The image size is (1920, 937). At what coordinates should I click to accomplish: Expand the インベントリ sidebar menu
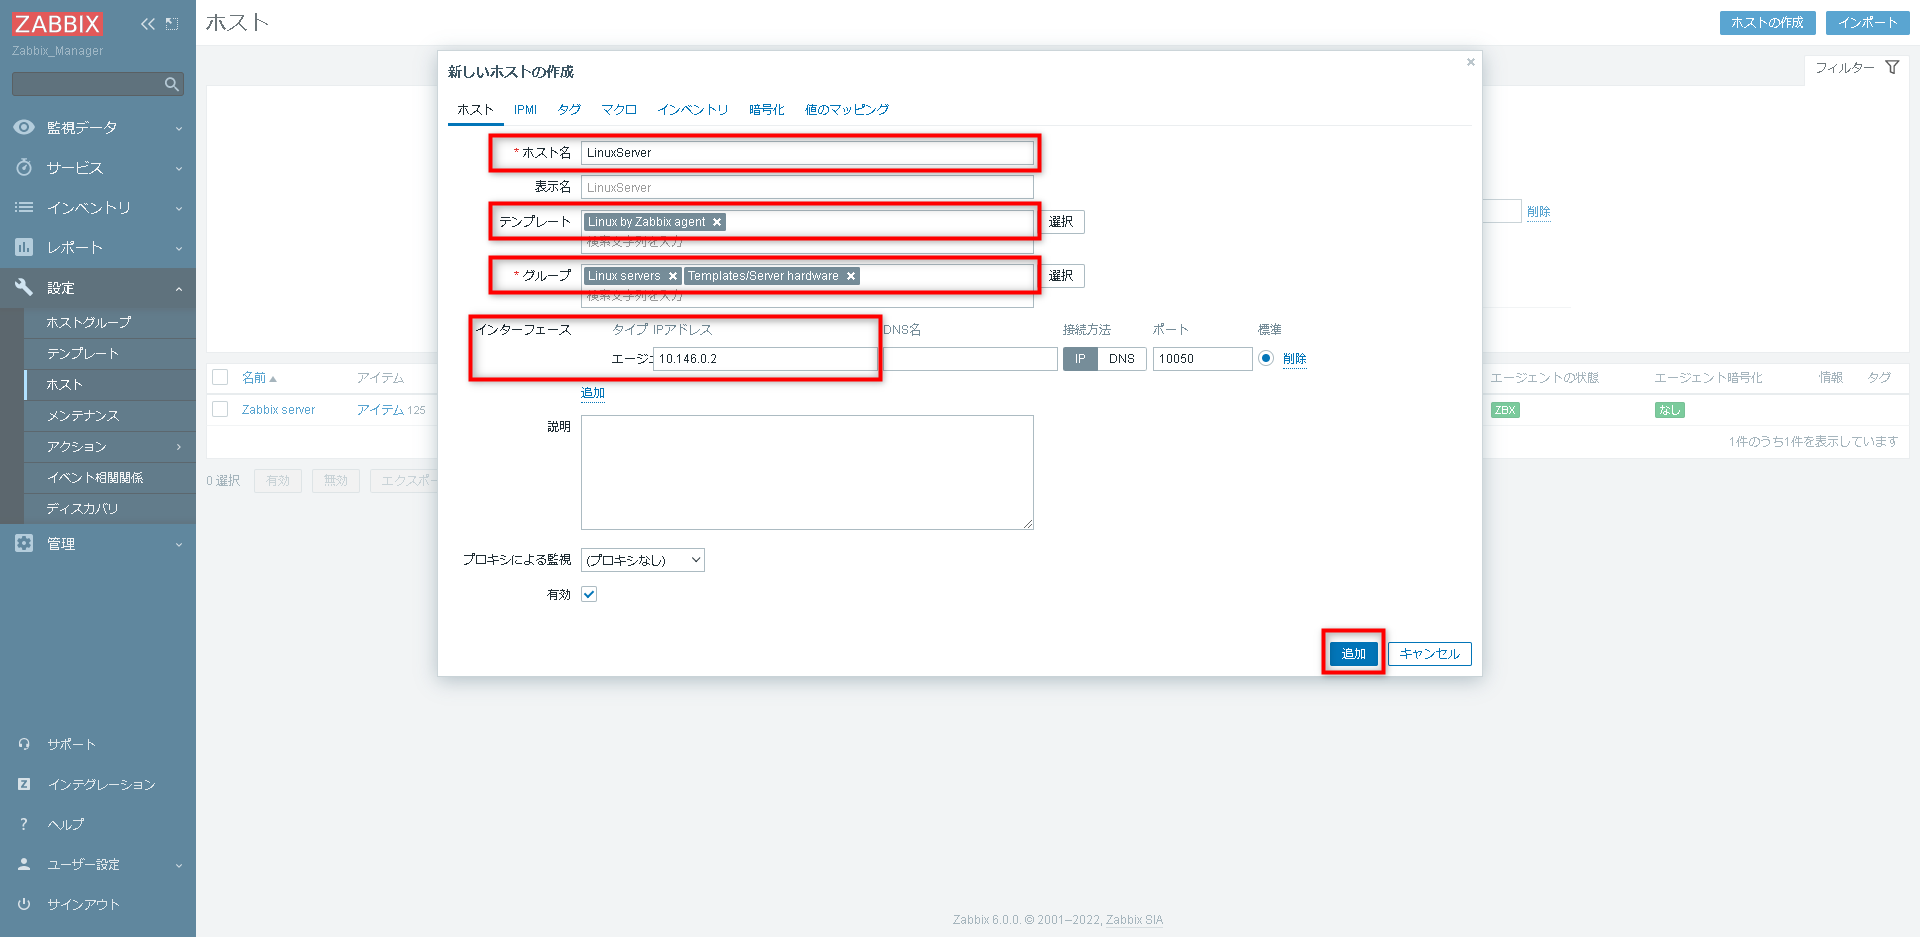click(98, 207)
